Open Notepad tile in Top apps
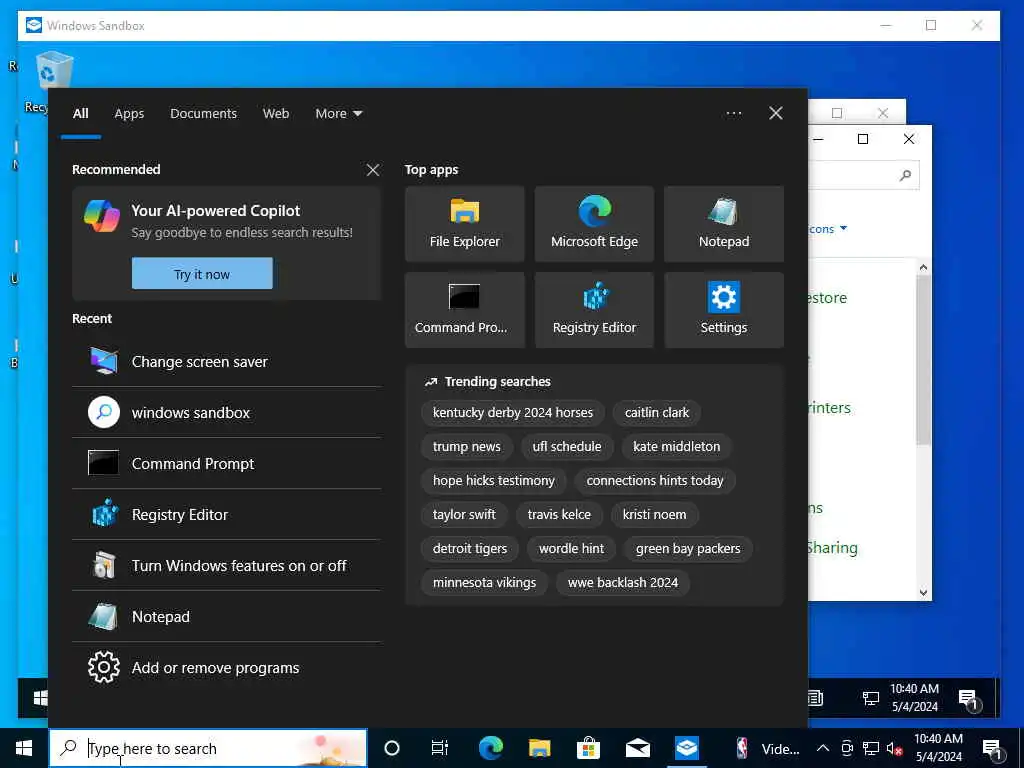Screen dimensions: 1024x768 tap(724, 224)
